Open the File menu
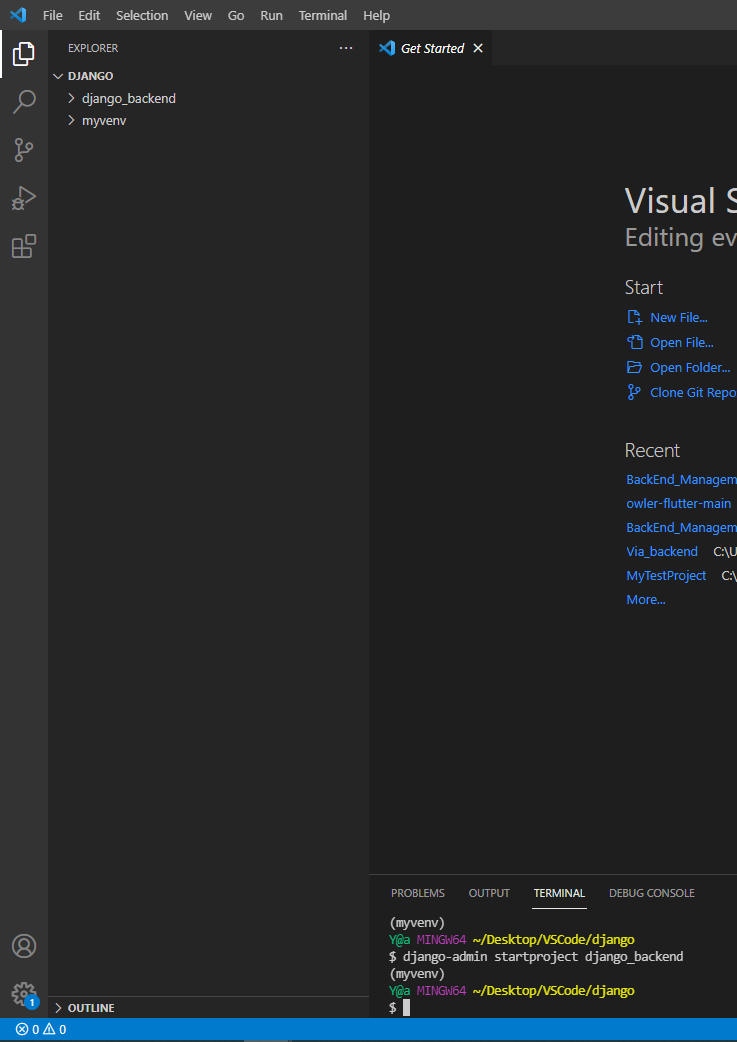Image resolution: width=737 pixels, height=1042 pixels. coord(53,15)
